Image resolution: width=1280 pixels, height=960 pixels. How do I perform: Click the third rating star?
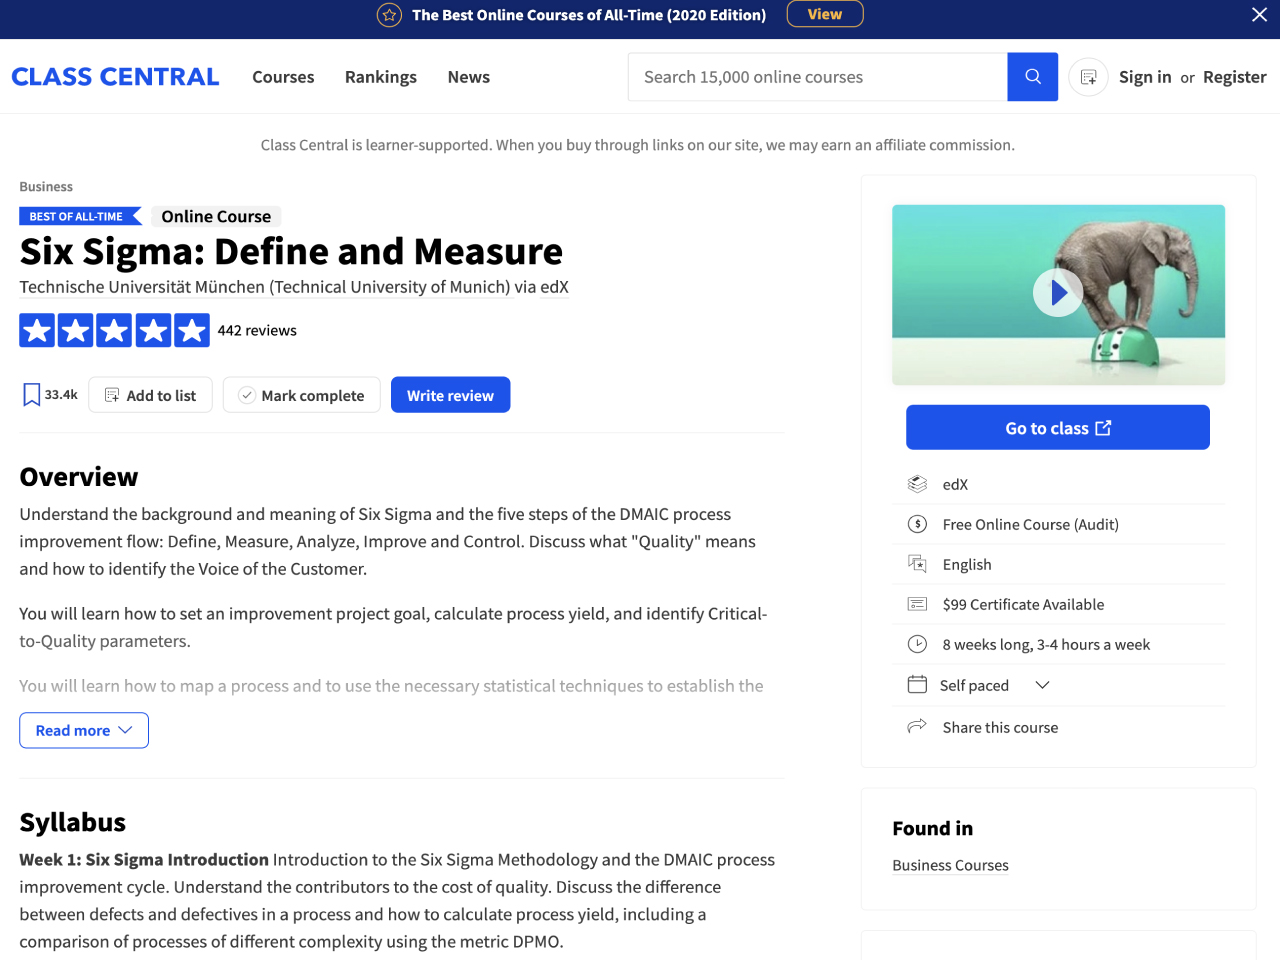pos(114,331)
